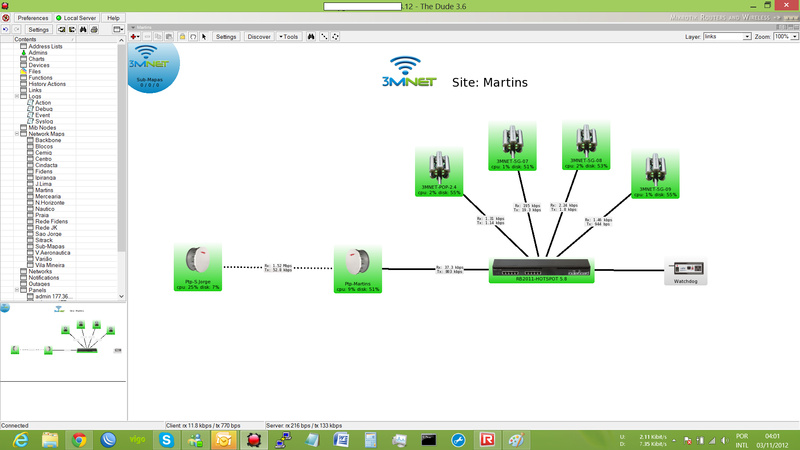
Task: Open Internet Explorer from taskbar
Action: click(x=20, y=440)
